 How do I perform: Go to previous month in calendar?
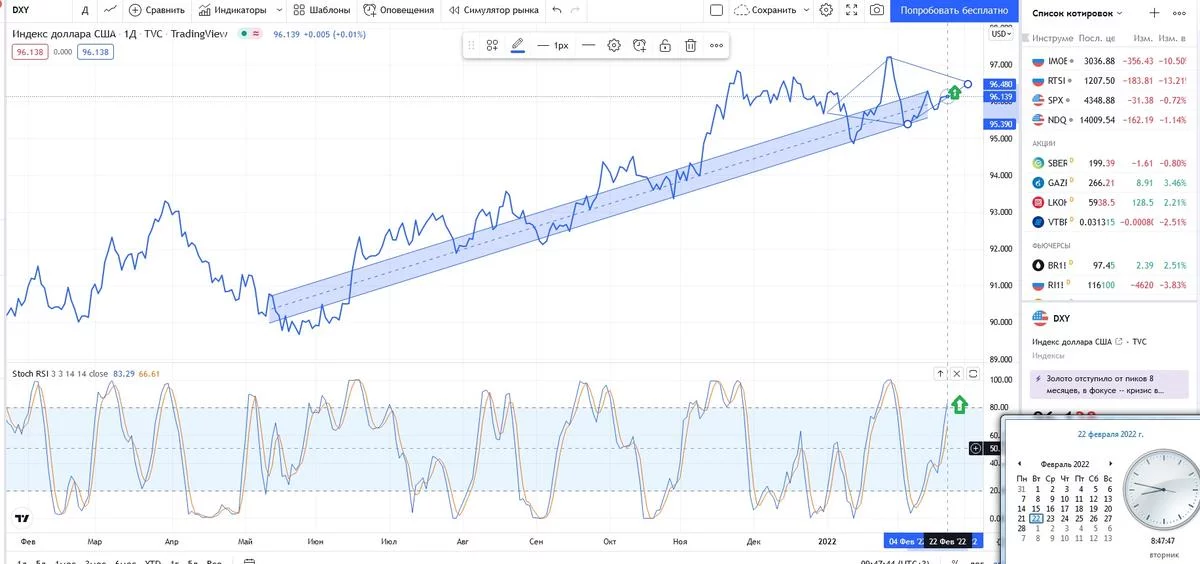pyautogui.click(x=1019, y=464)
